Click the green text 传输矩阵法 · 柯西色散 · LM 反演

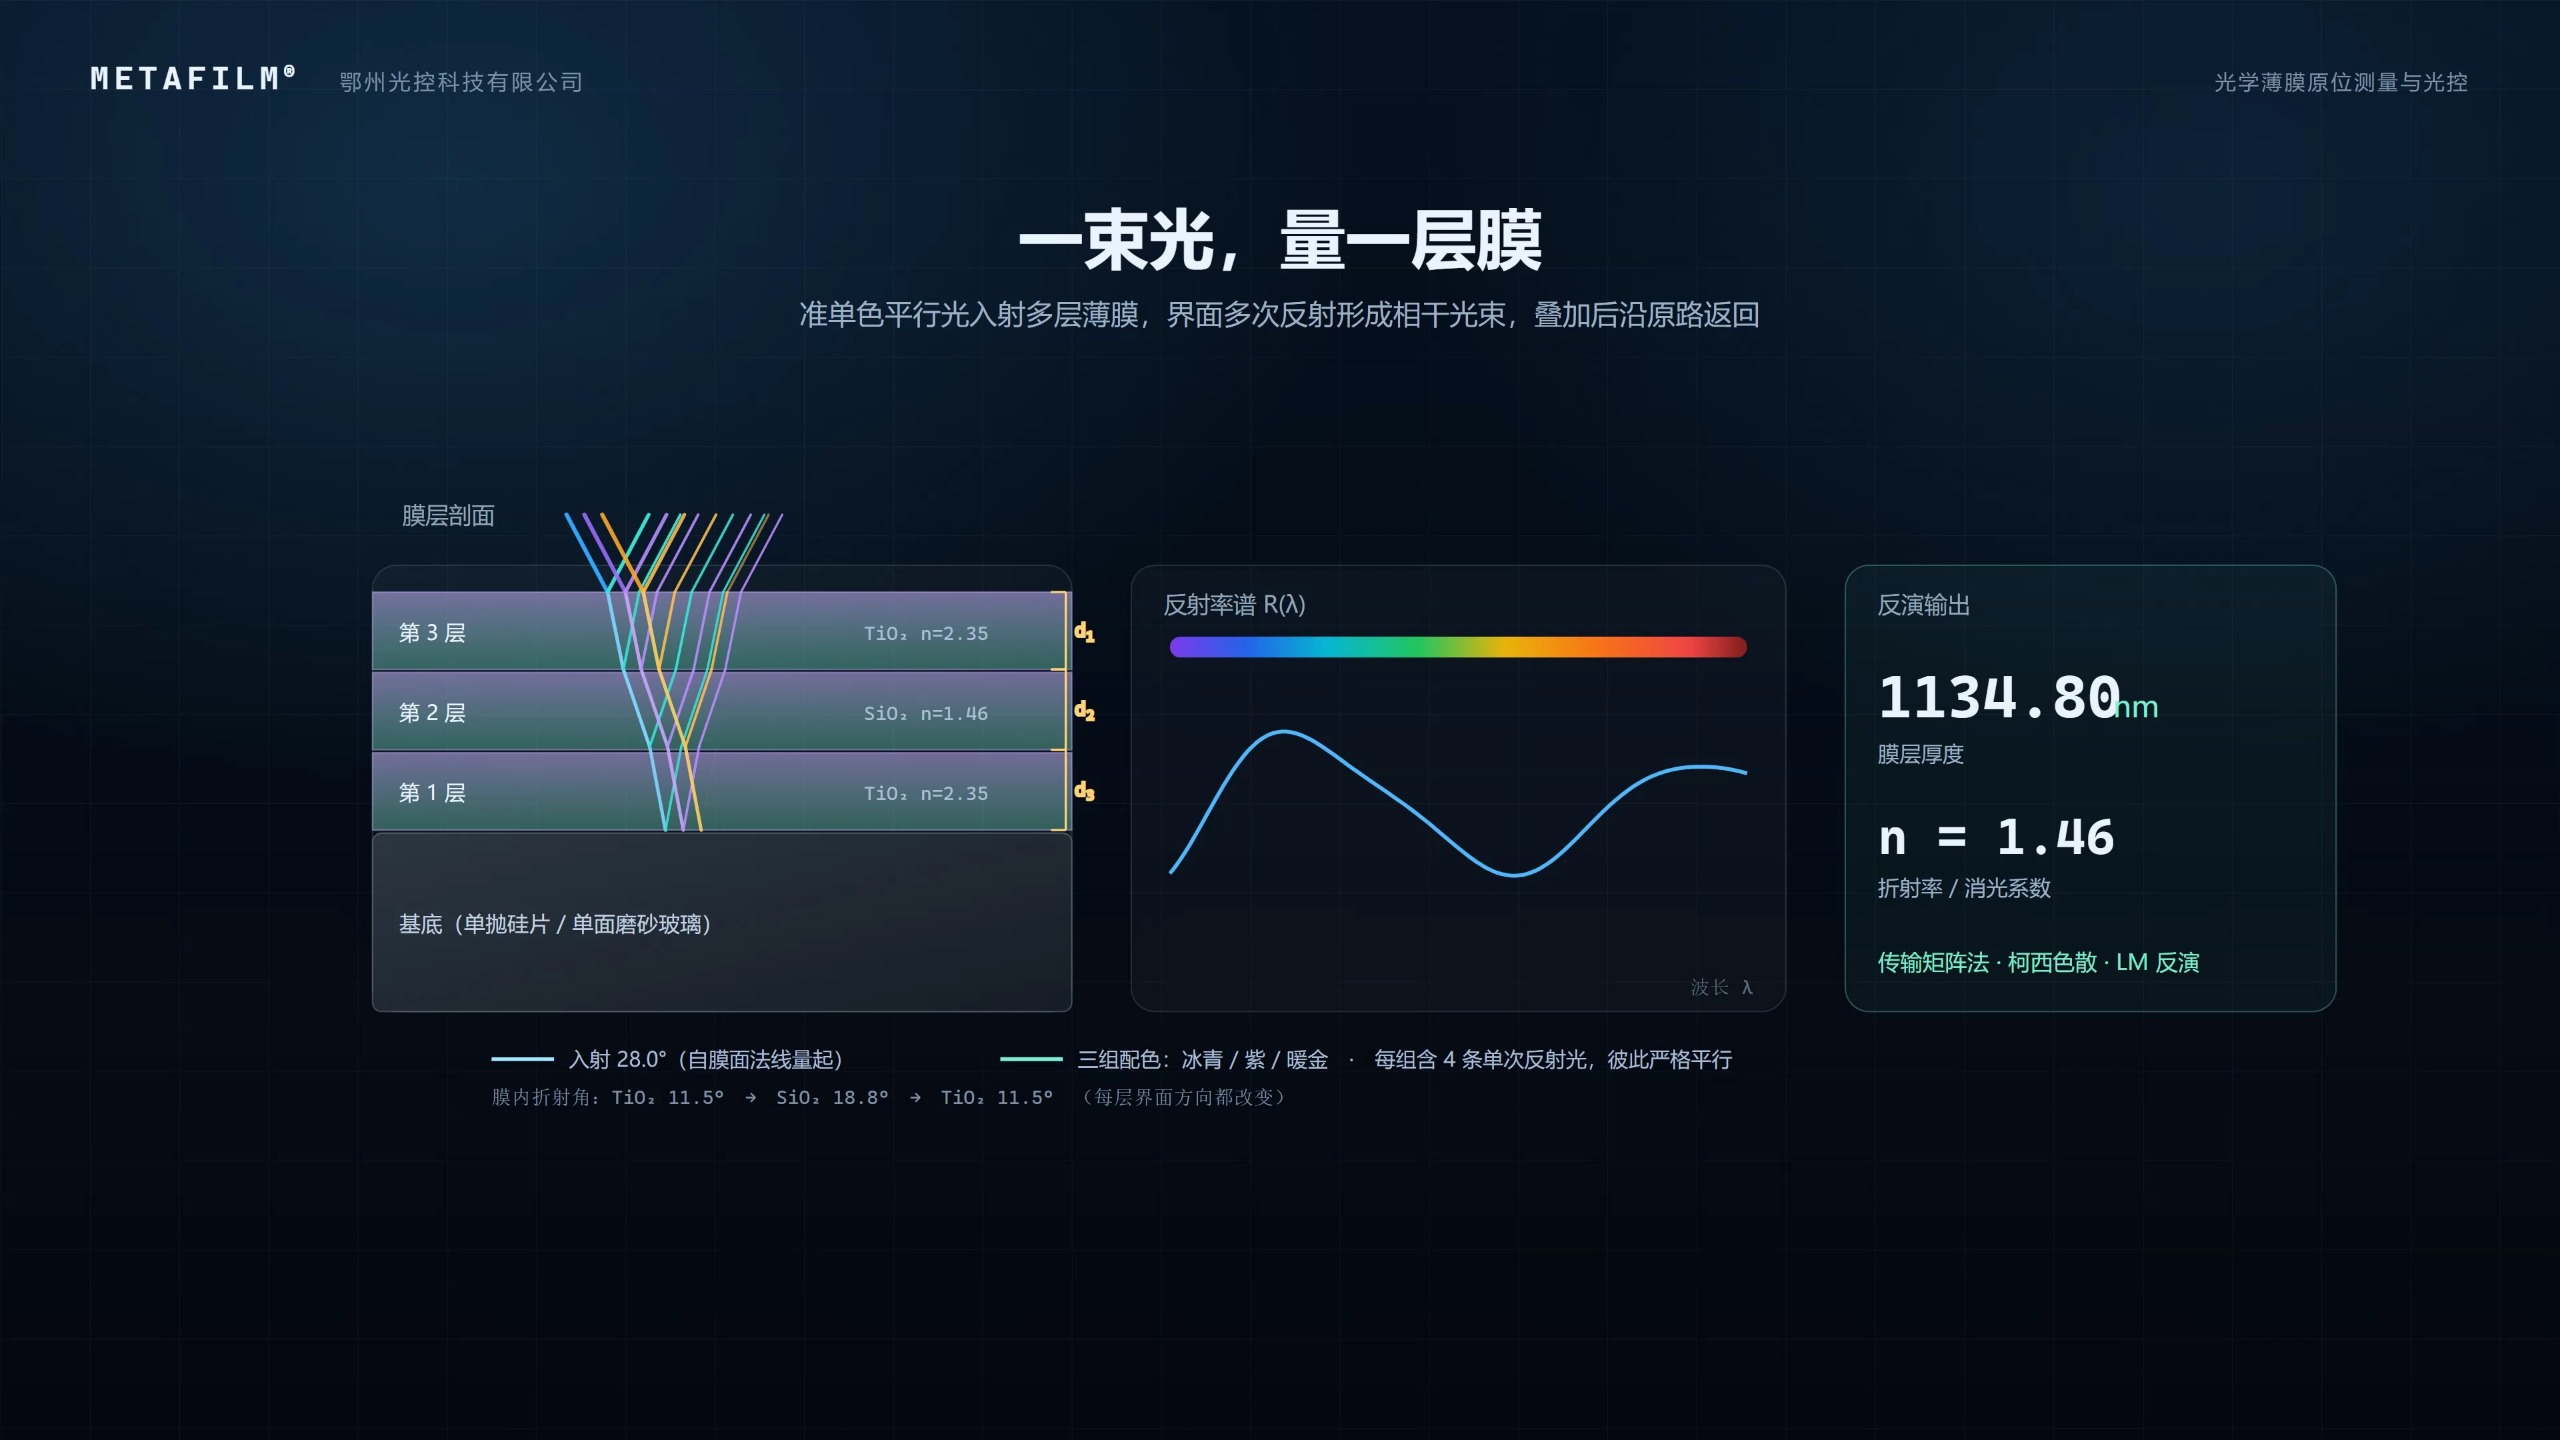coord(2038,962)
